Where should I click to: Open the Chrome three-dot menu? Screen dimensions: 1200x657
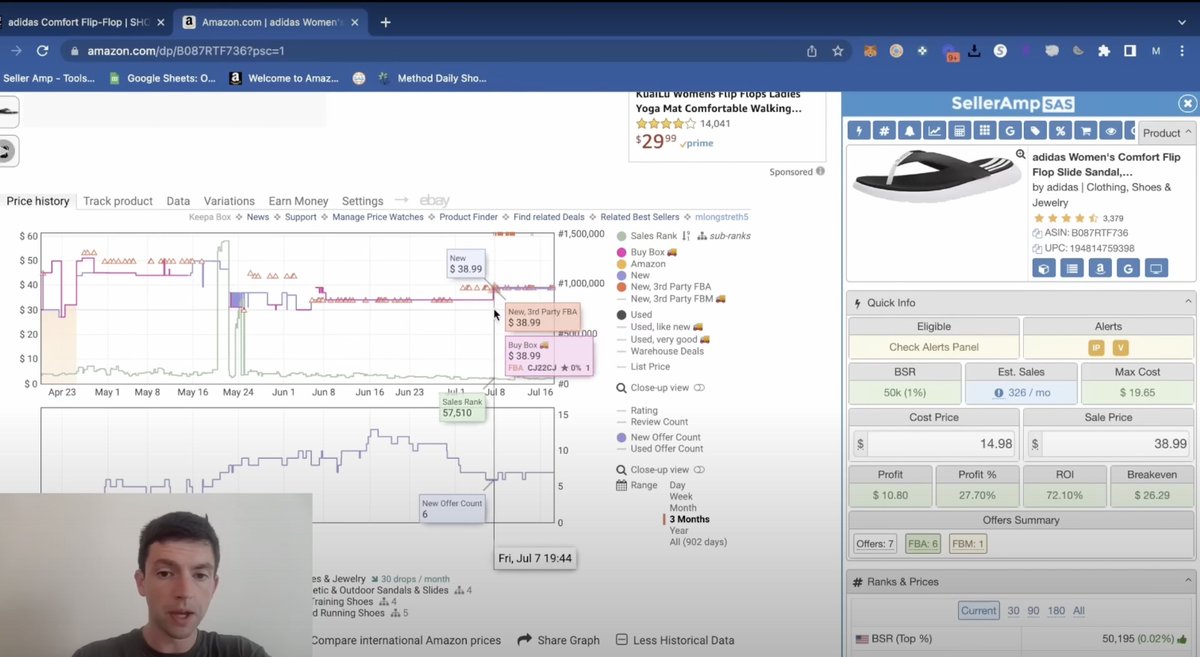[x=1182, y=50]
